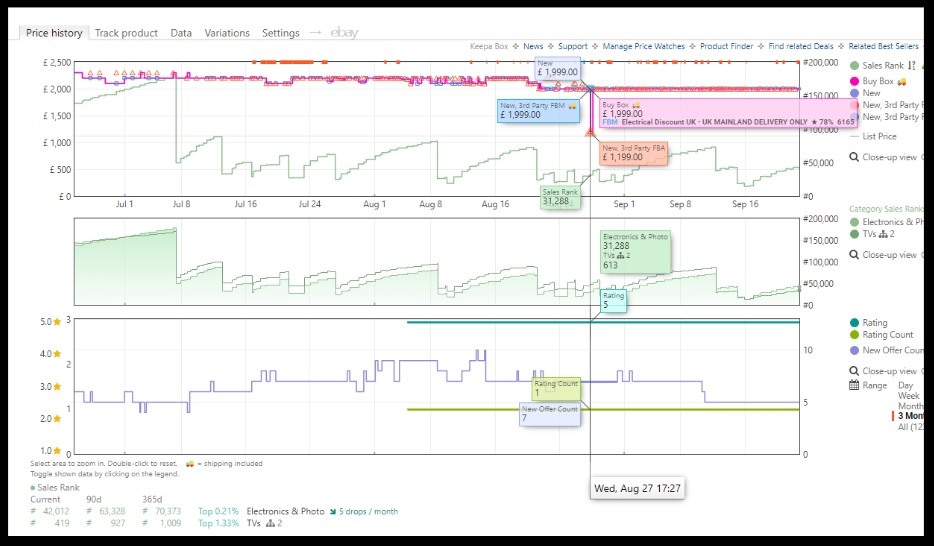Screen dimensions: 934x546
Task: Click the TVs category legend dot
Action: [x=854, y=234]
